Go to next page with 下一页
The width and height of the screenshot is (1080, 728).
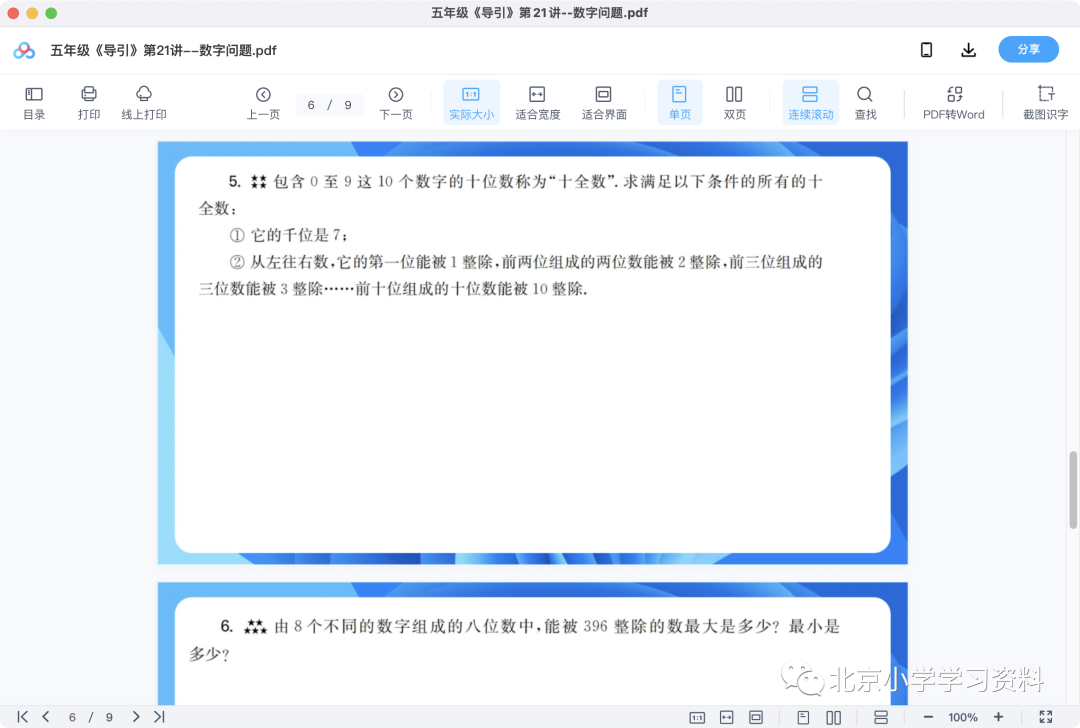click(396, 103)
